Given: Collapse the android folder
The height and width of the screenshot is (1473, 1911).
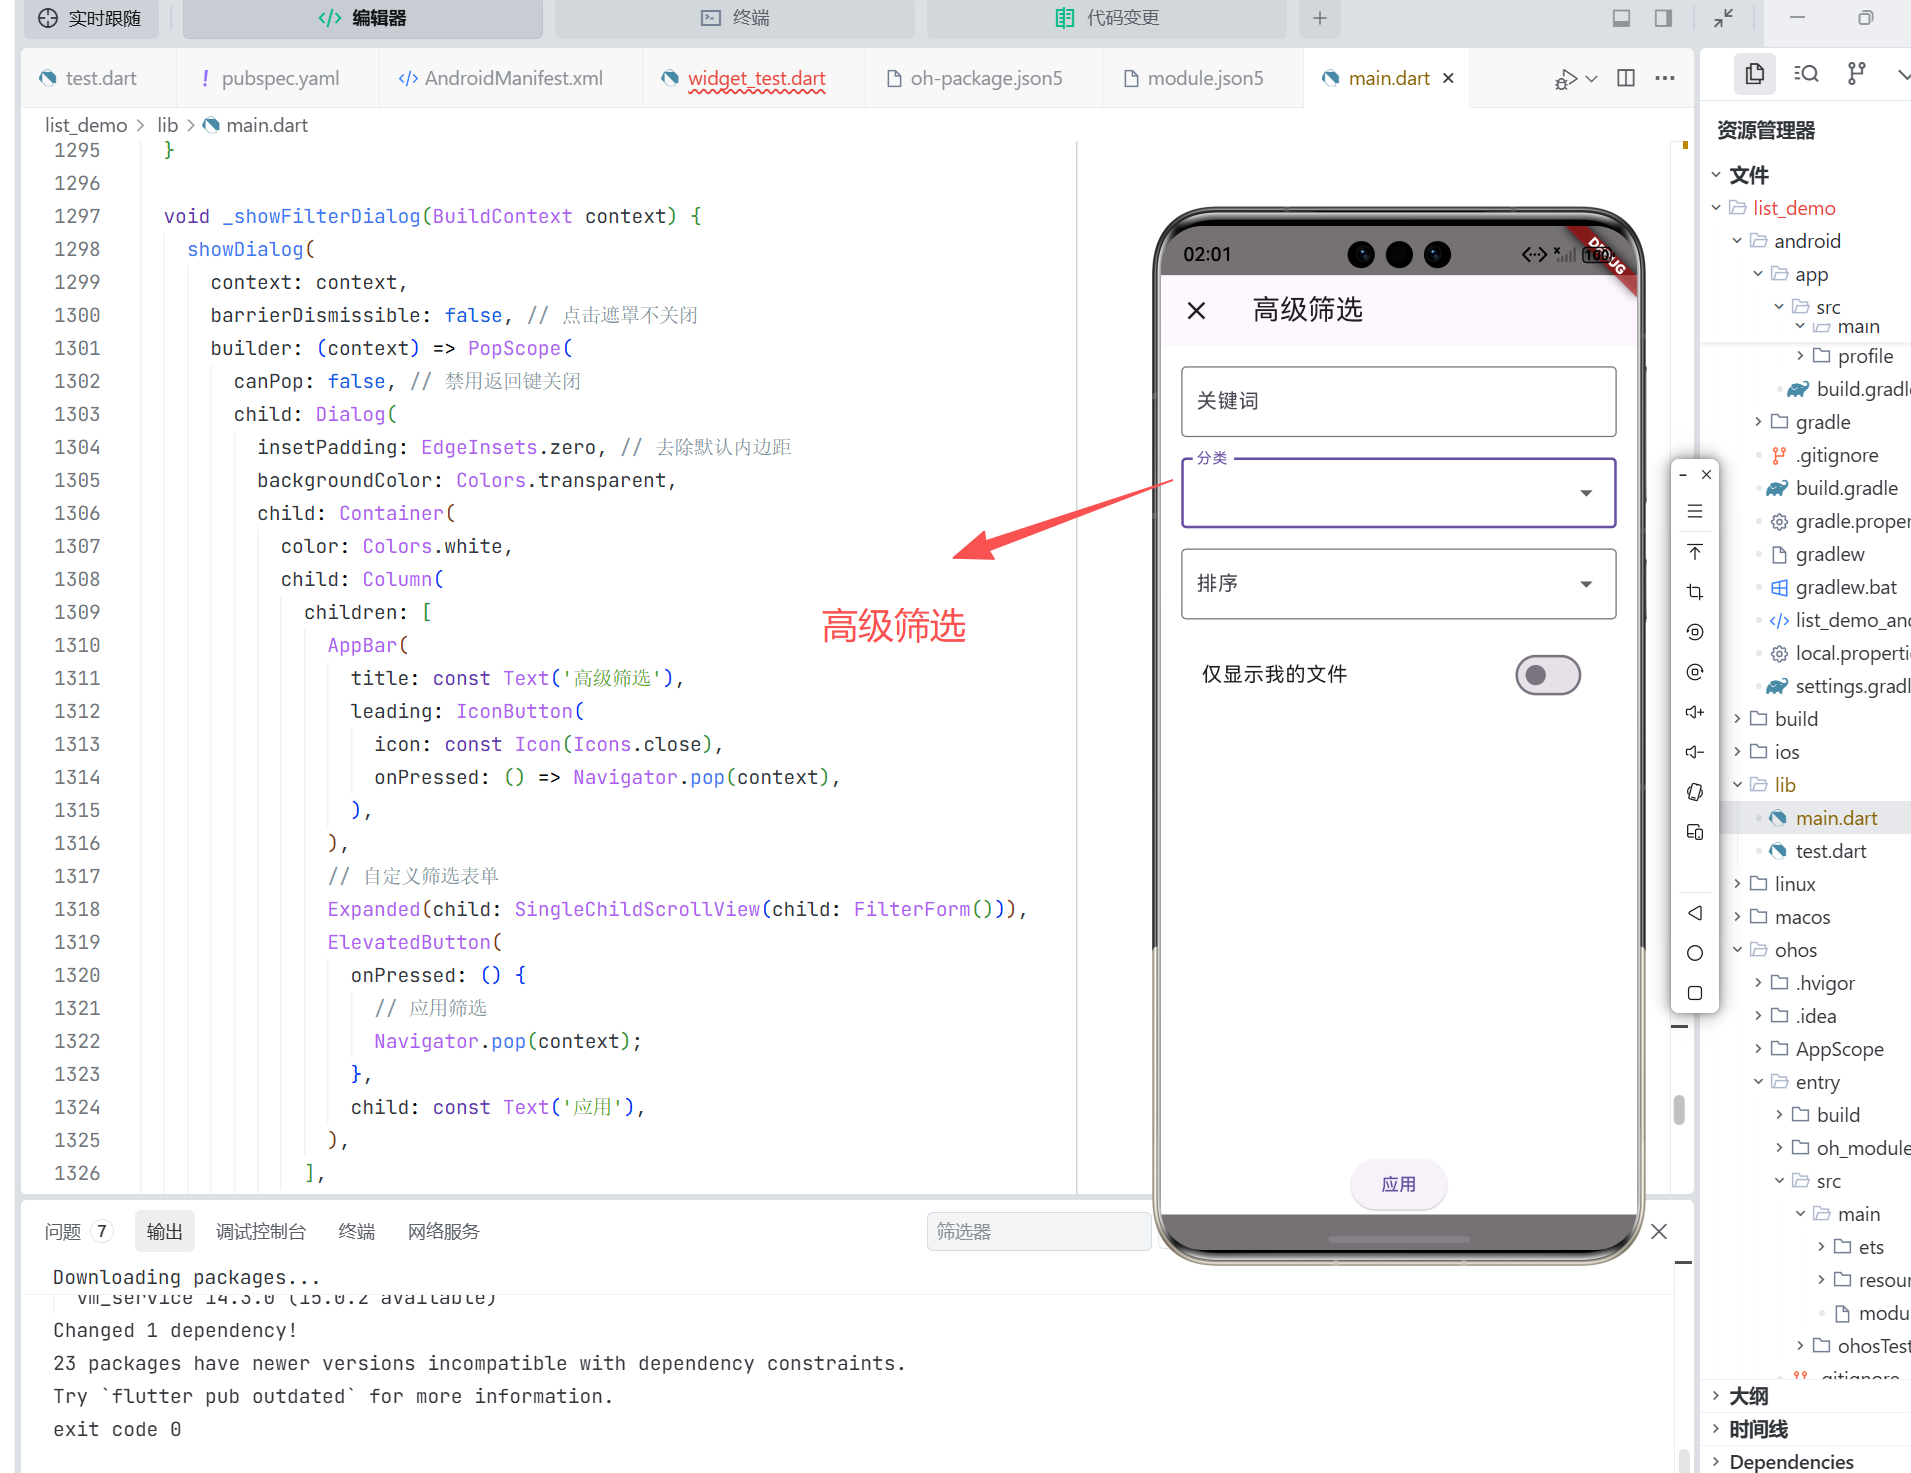Looking at the screenshot, I should pos(1737,241).
